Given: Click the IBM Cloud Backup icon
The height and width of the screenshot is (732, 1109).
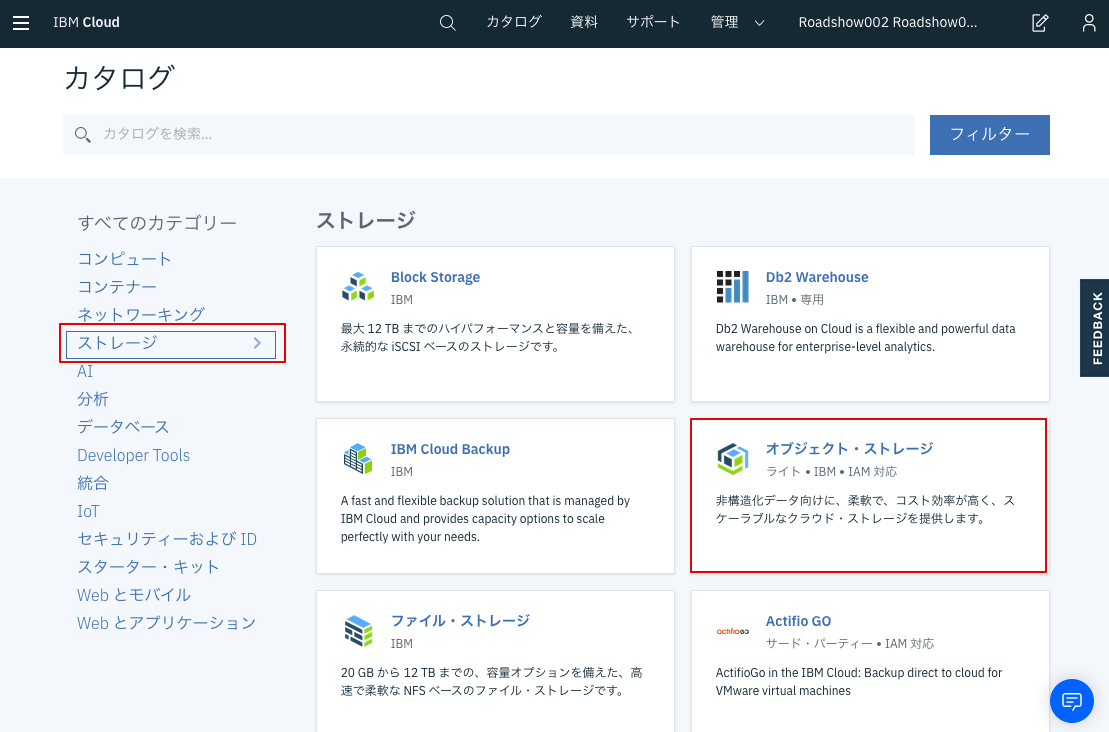Looking at the screenshot, I should point(358,458).
